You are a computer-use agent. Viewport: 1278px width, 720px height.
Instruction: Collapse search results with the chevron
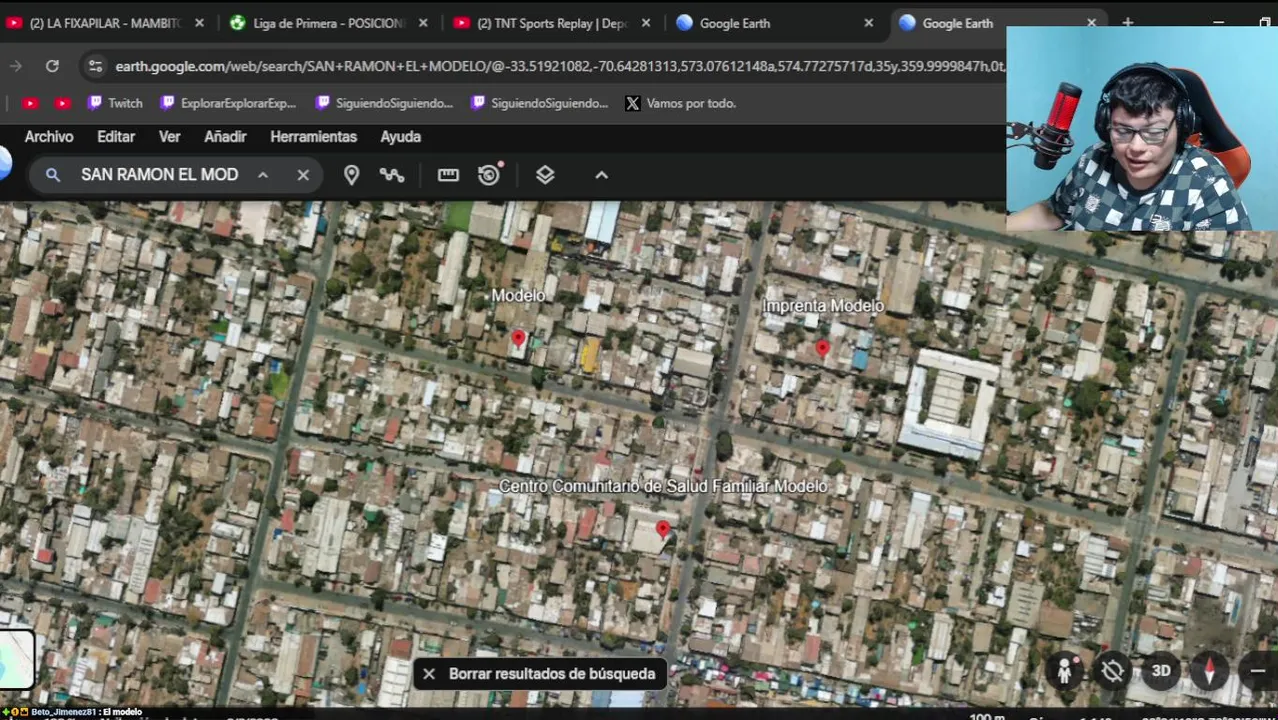pos(263,175)
